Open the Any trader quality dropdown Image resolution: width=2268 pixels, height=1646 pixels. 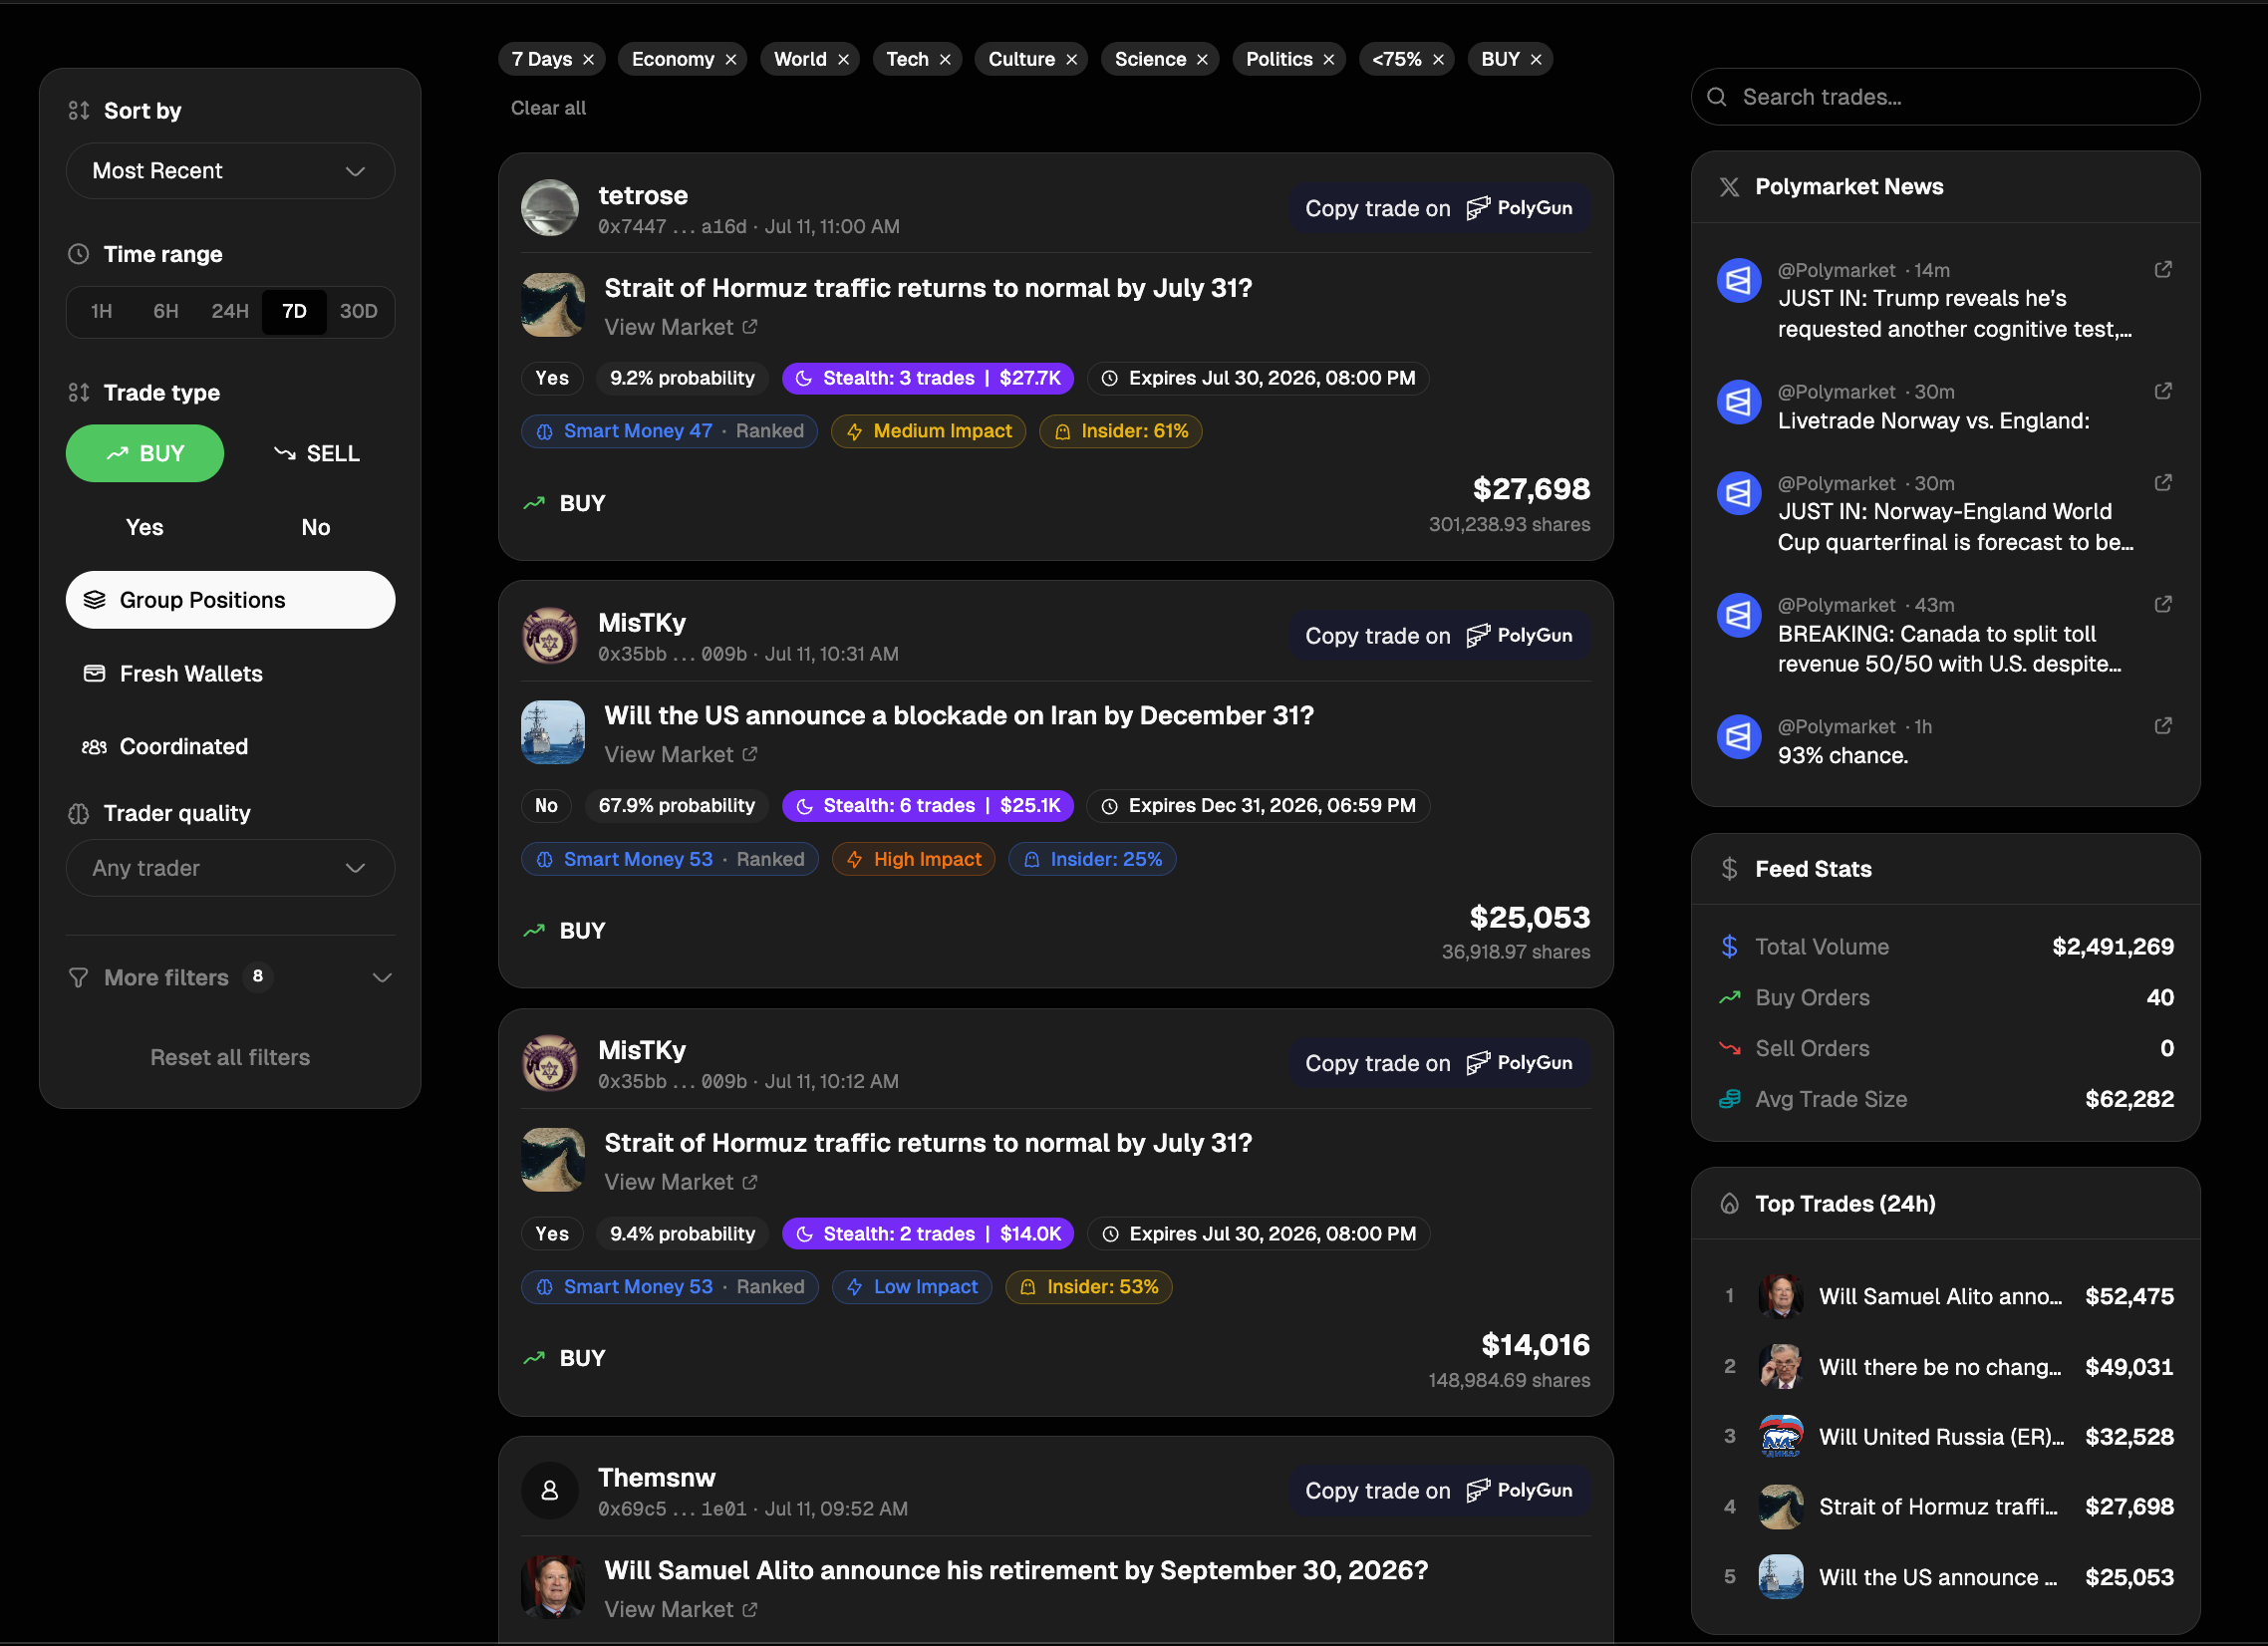point(230,868)
